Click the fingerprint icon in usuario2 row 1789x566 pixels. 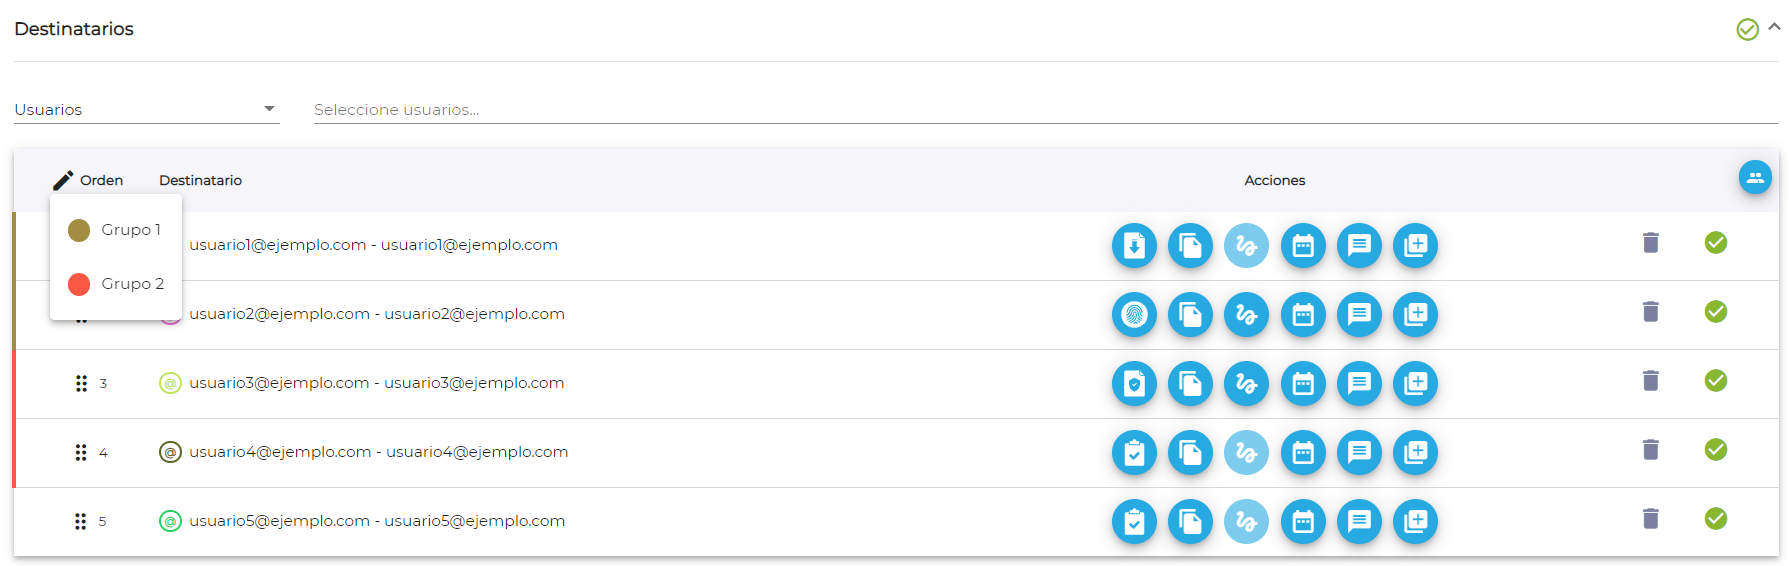pos(1134,315)
